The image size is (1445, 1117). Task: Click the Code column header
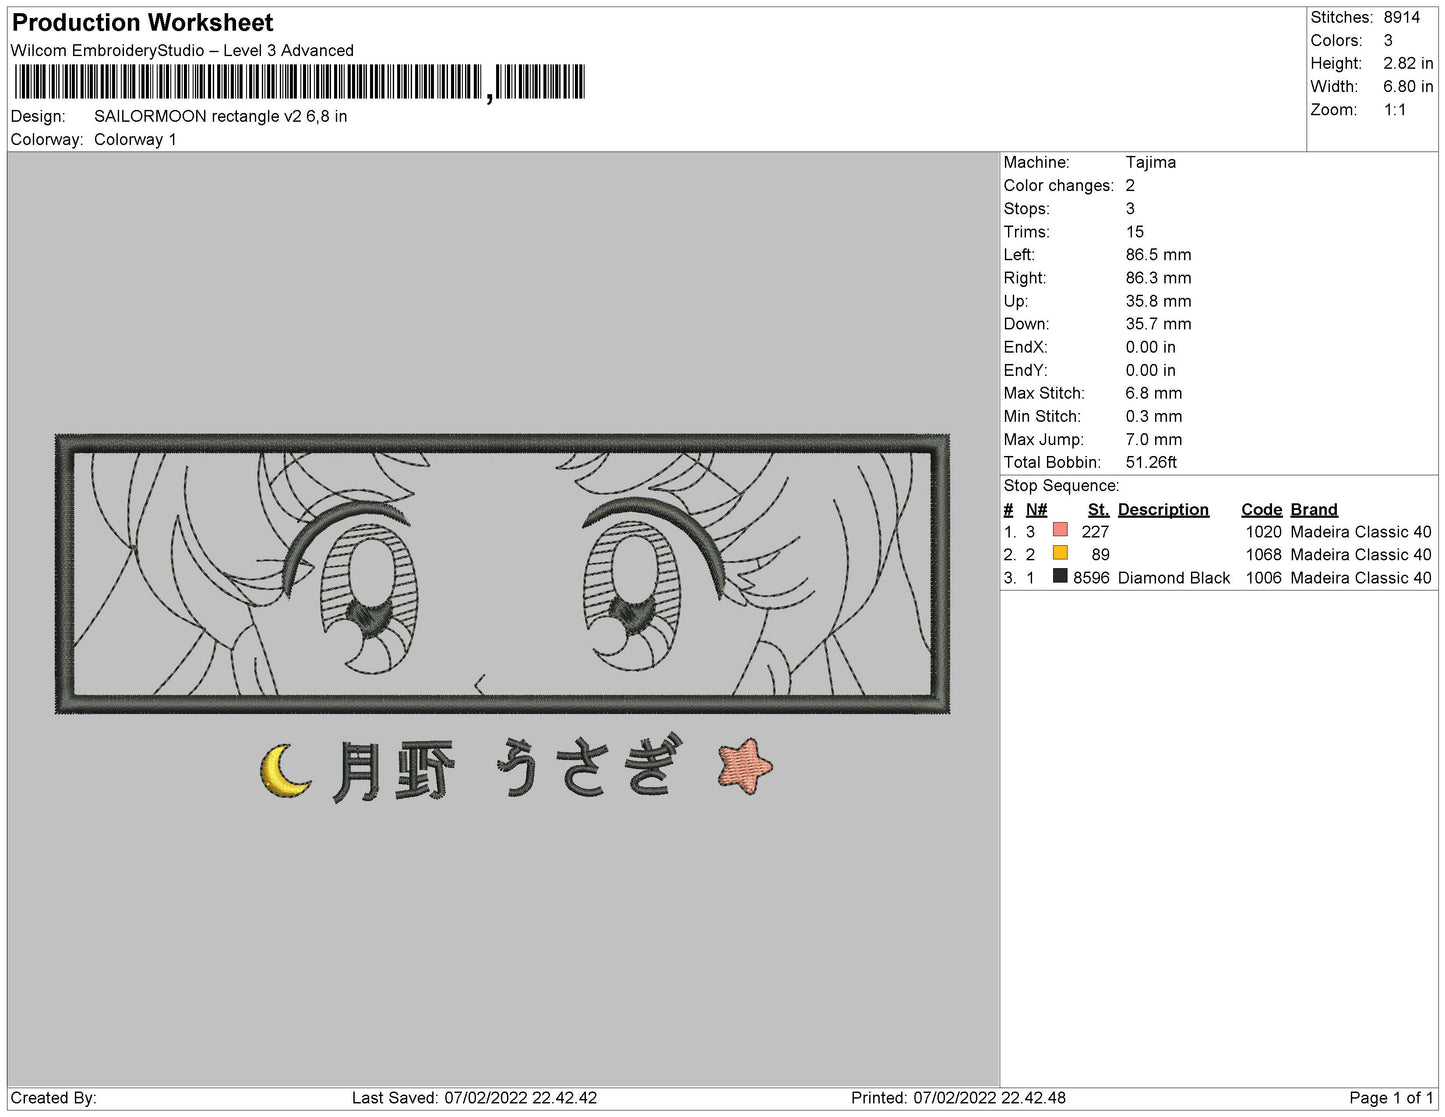pos(1261,509)
